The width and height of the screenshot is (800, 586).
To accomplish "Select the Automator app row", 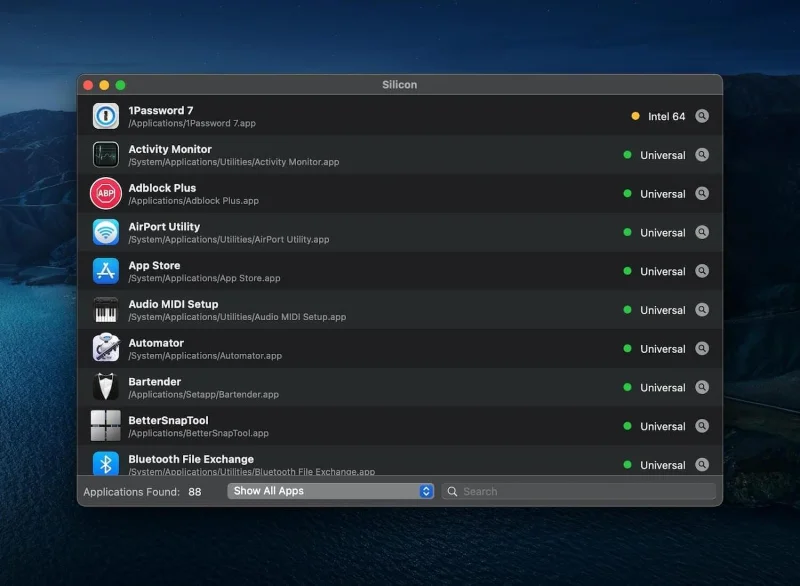I will pos(399,348).
